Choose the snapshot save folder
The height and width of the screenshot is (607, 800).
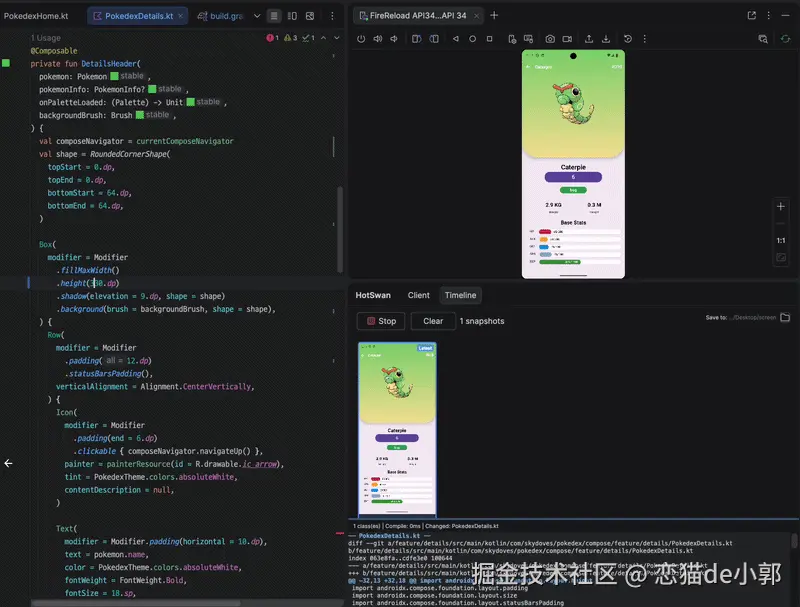pyautogui.click(x=785, y=317)
